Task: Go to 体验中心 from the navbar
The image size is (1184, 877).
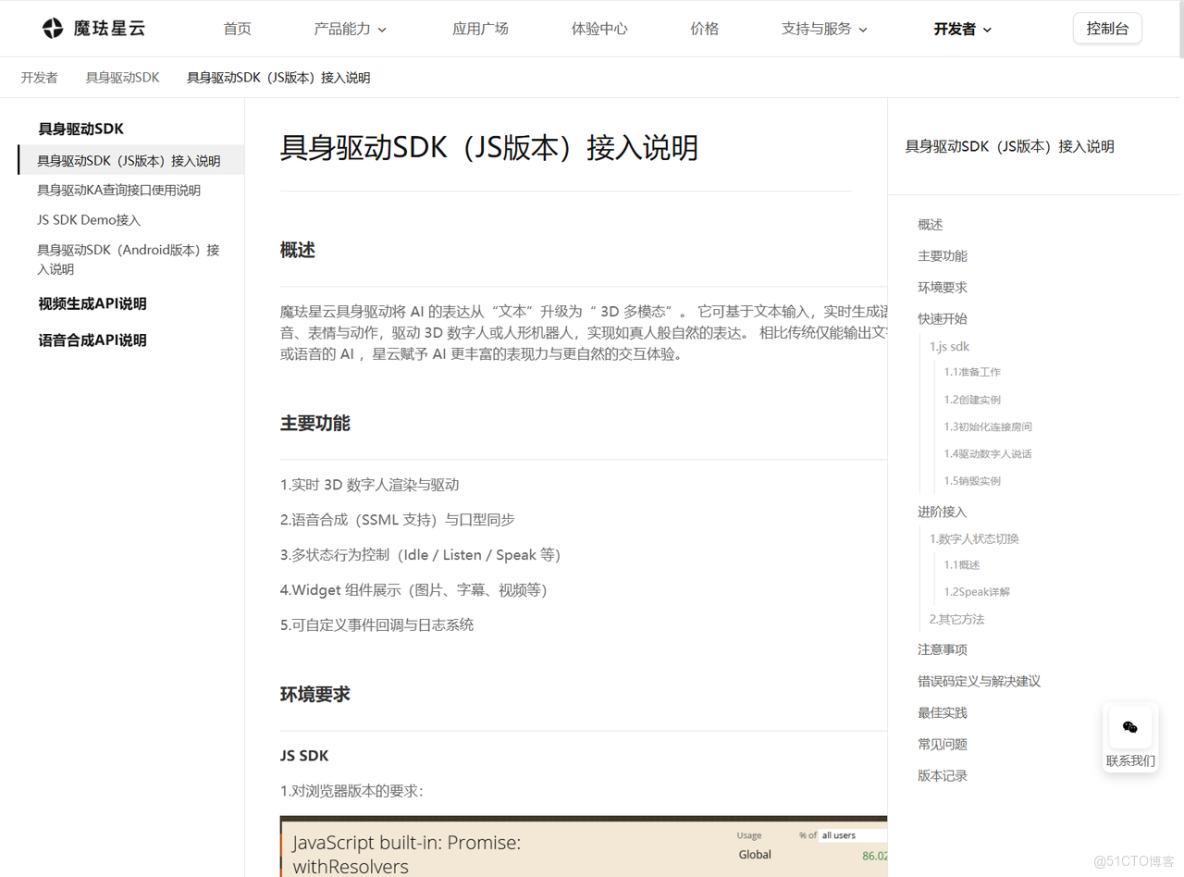Action: (599, 28)
